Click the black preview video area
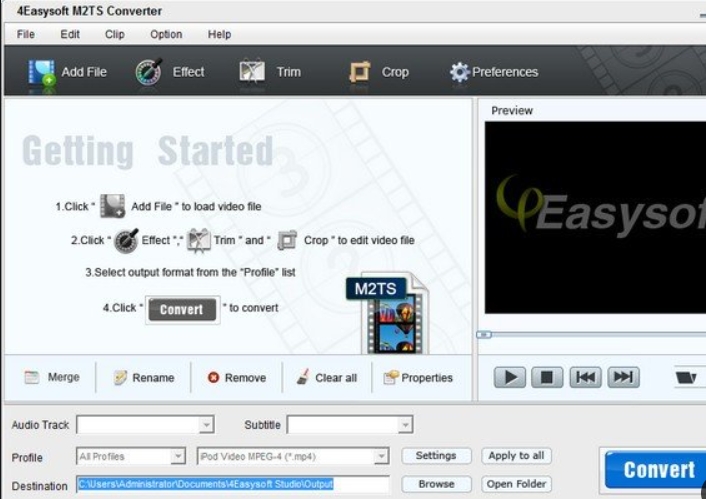This screenshot has height=499, width=706. pos(595,217)
